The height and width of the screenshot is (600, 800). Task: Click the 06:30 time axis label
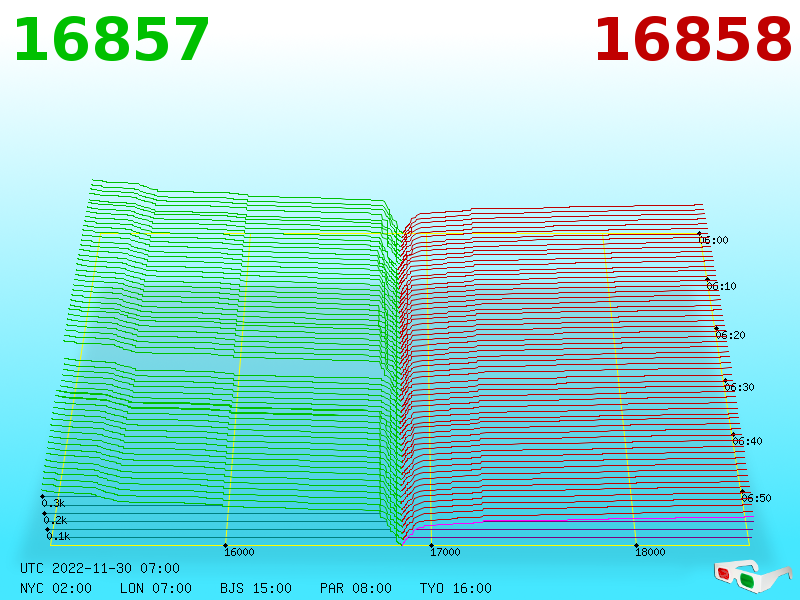click(x=739, y=387)
